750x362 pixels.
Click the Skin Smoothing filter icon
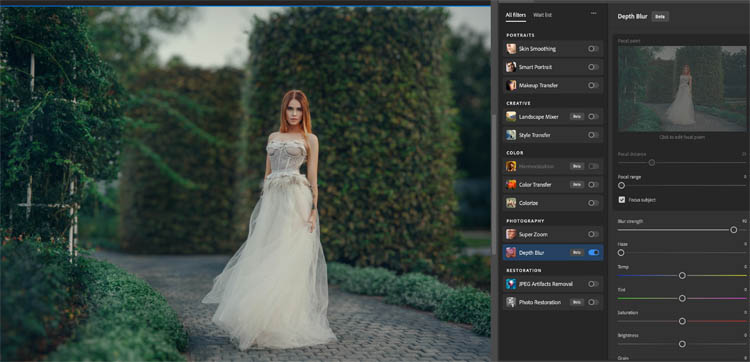[511, 49]
